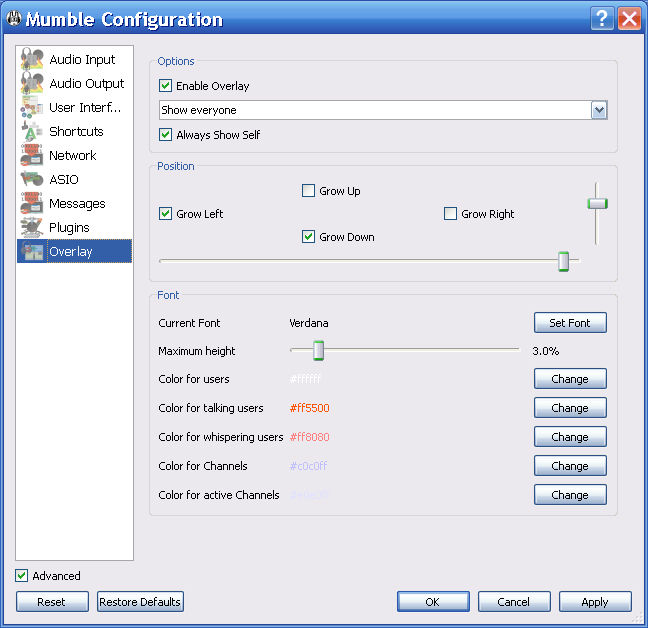648x628 pixels.
Task: Click the Network sidebar icon
Action: [32, 155]
